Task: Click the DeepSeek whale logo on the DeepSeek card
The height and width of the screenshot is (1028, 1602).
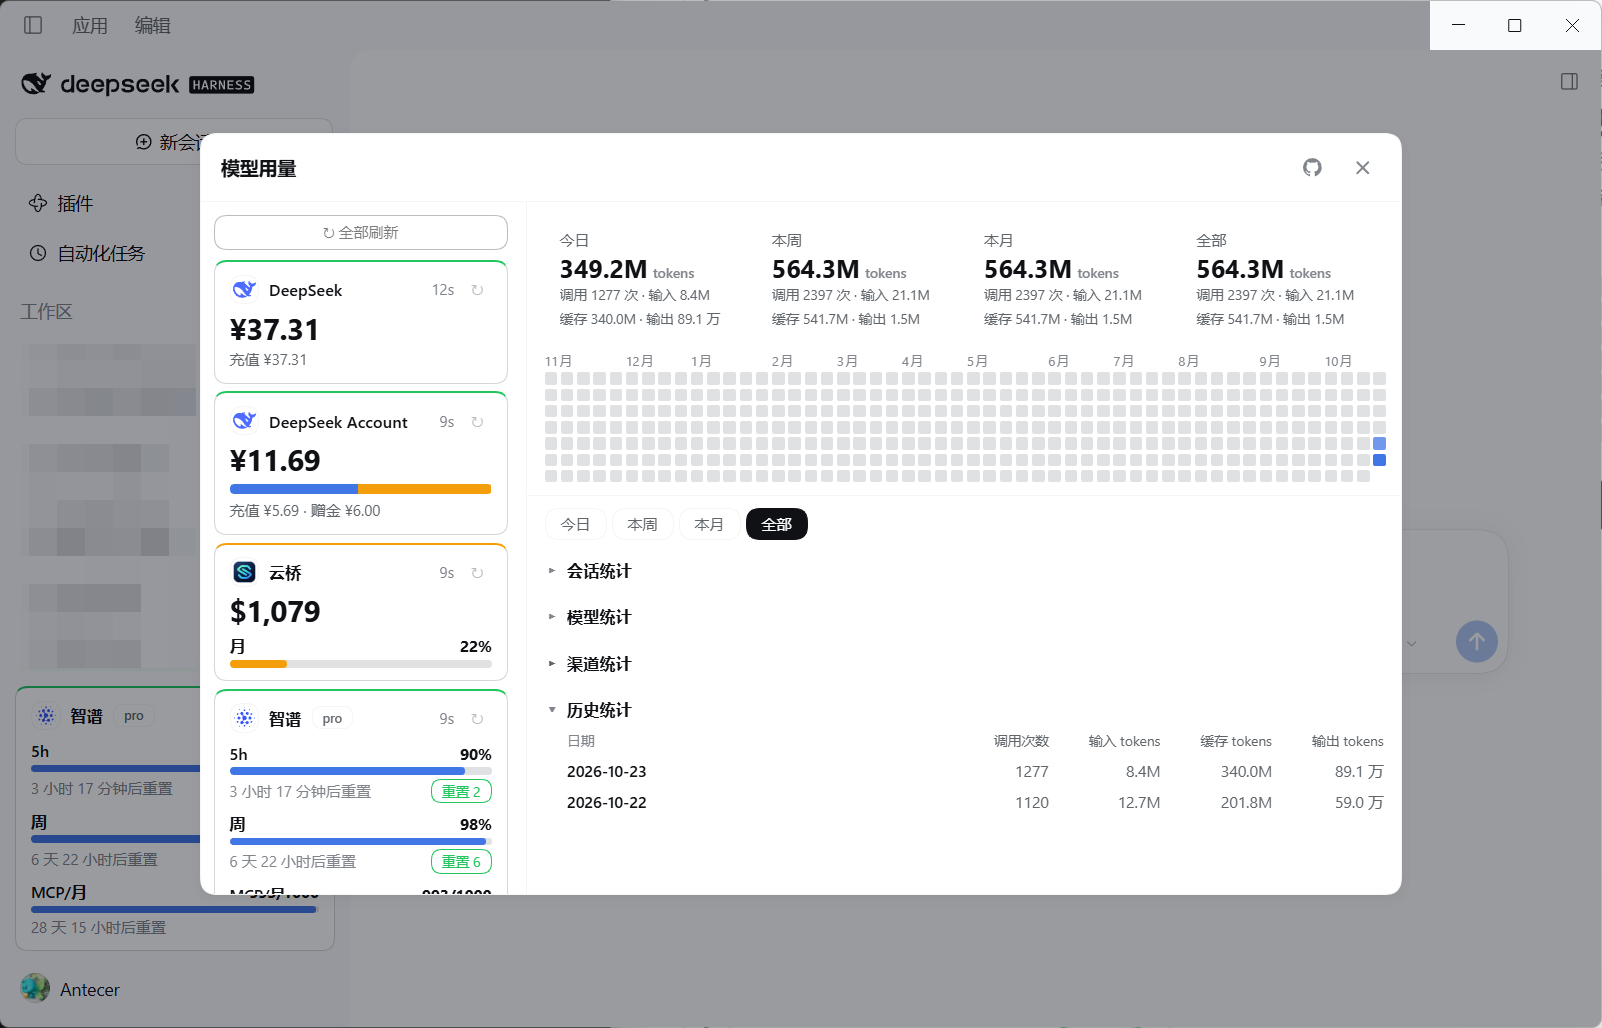Action: click(x=244, y=290)
